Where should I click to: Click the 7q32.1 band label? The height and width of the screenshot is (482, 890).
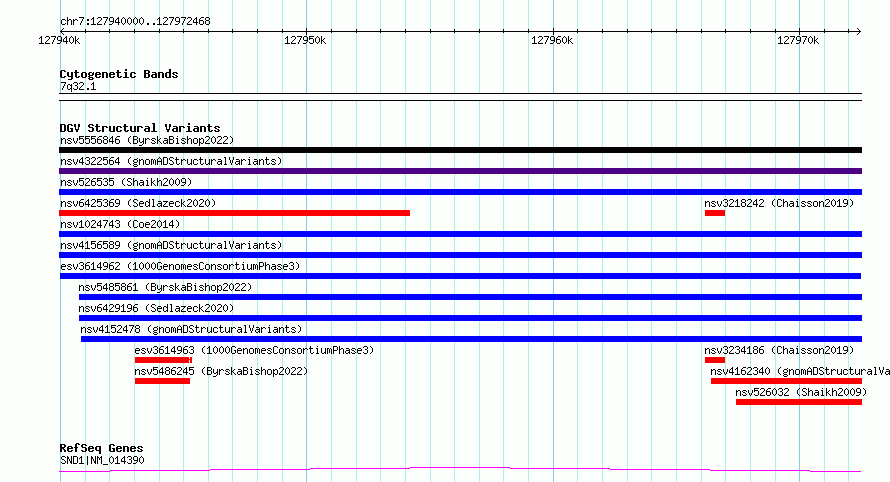pyautogui.click(x=78, y=86)
